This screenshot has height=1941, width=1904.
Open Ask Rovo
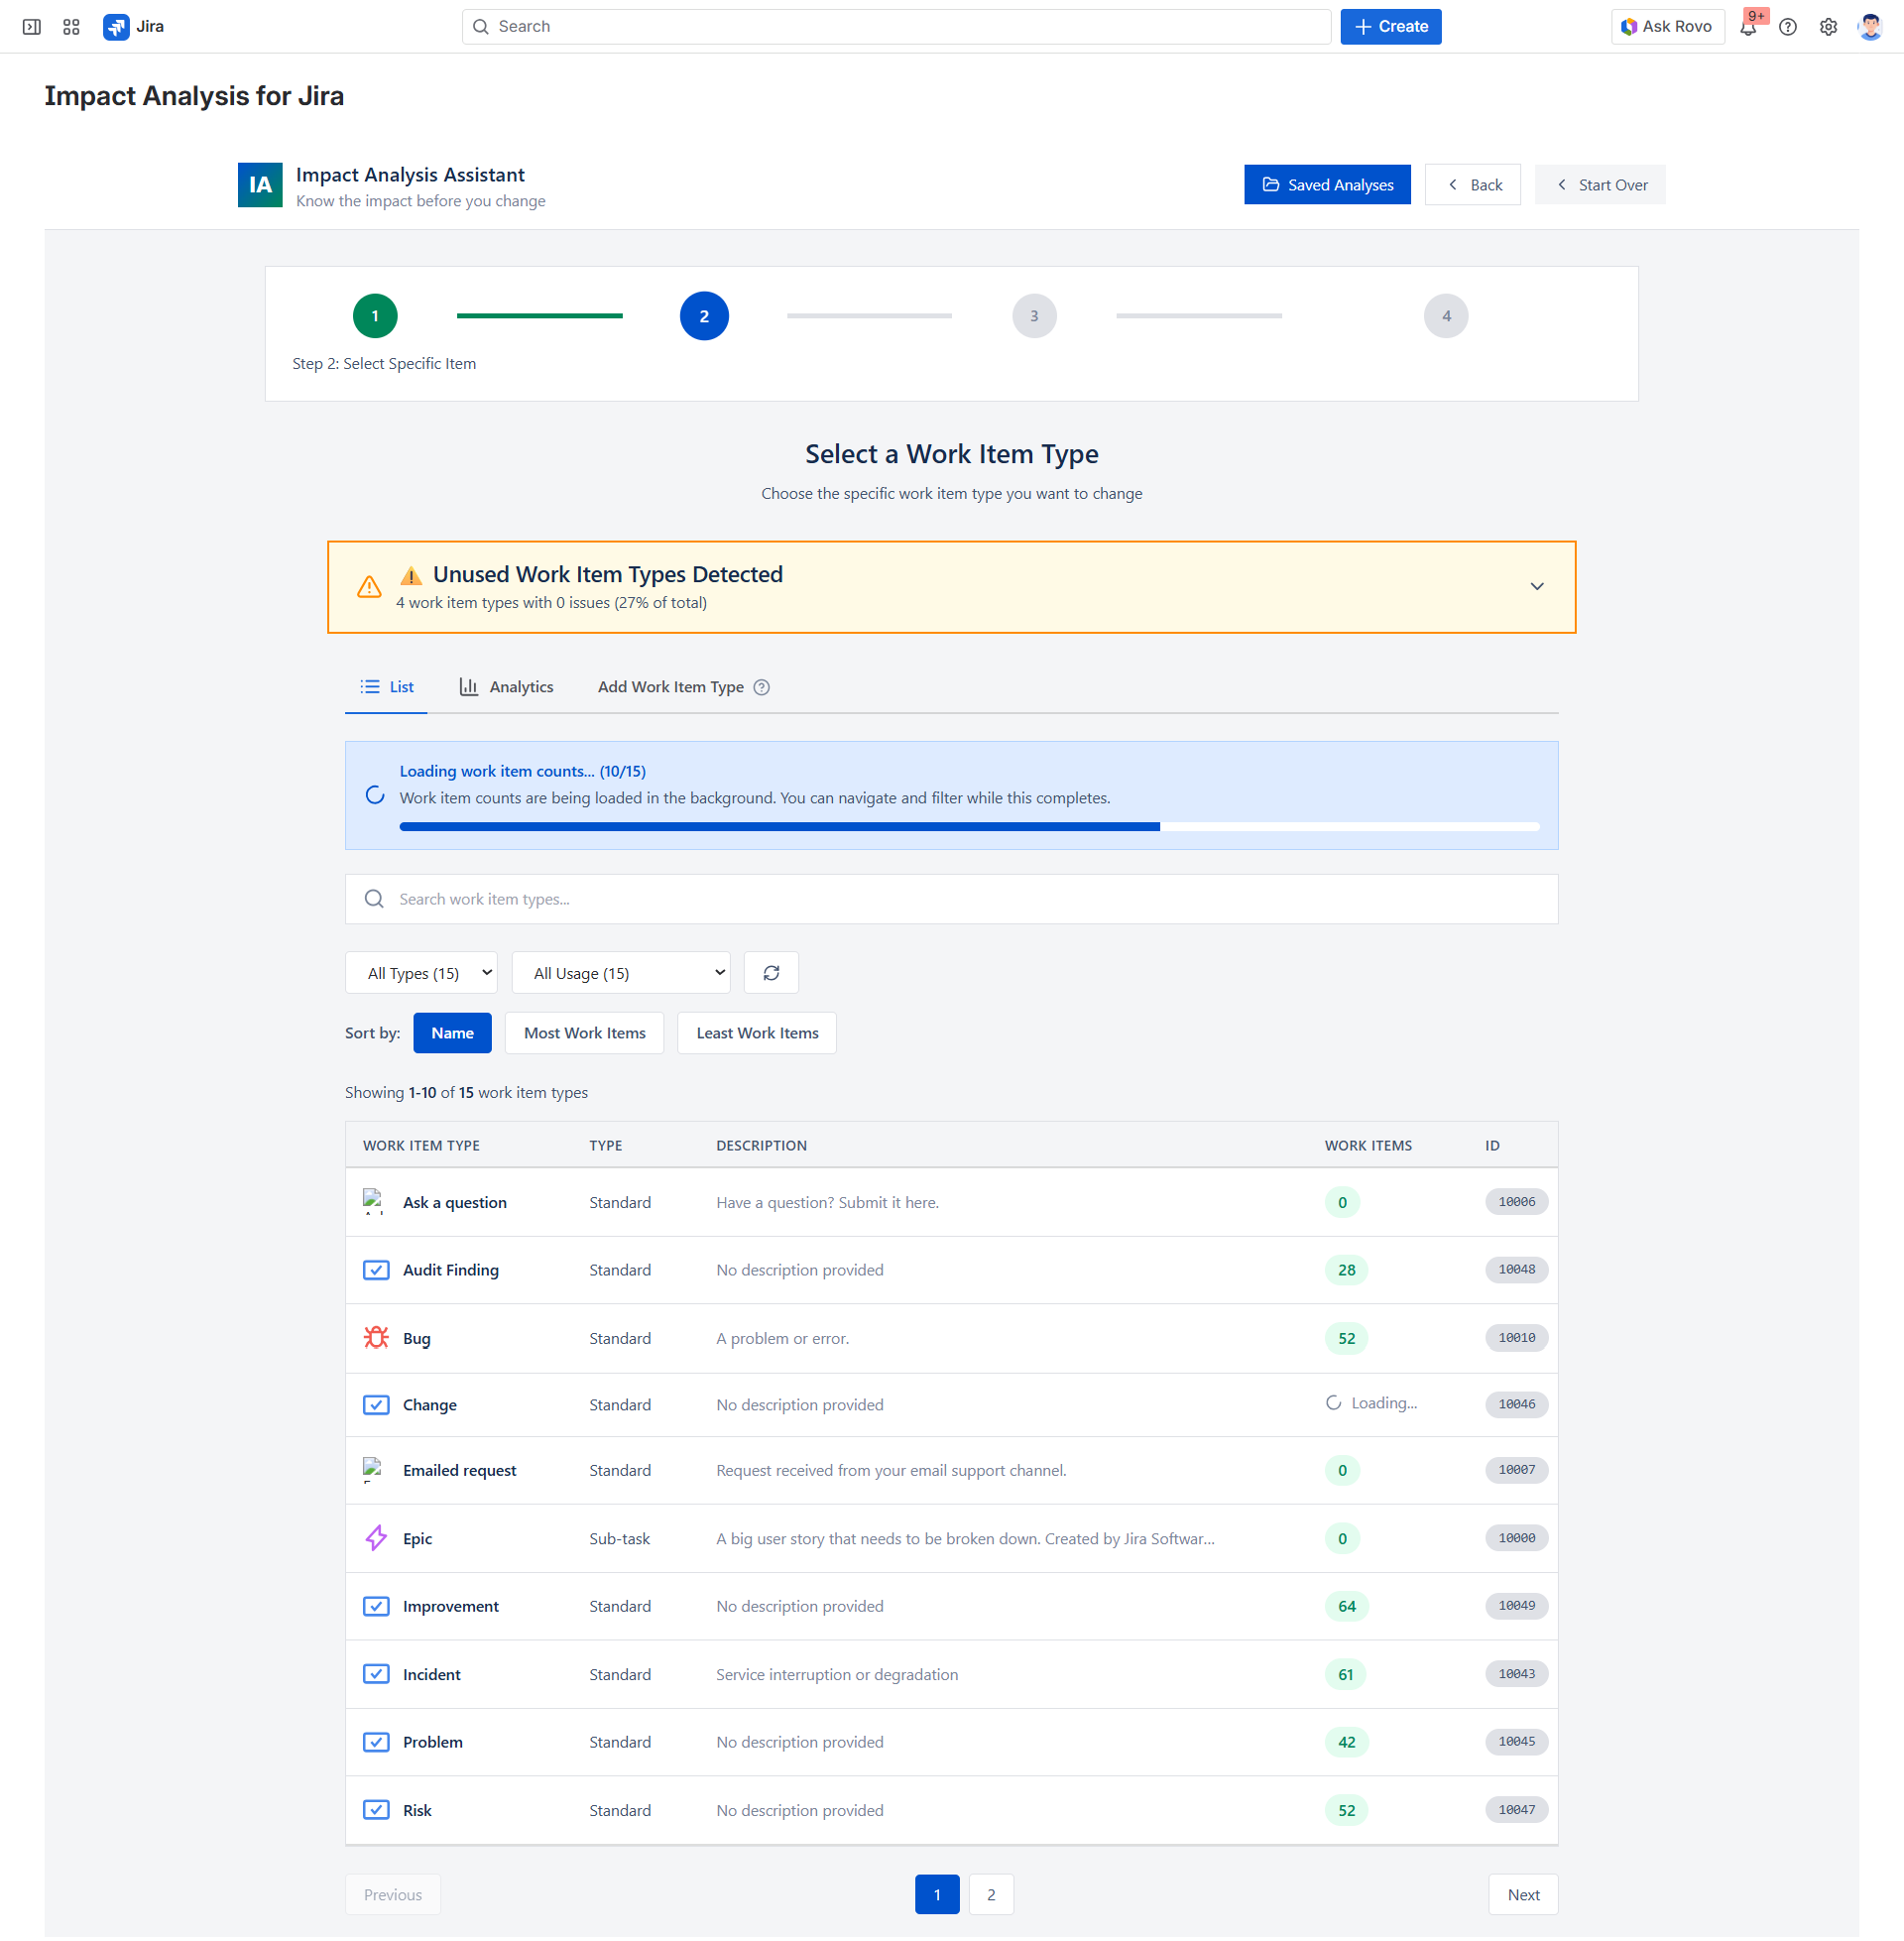coord(1666,26)
